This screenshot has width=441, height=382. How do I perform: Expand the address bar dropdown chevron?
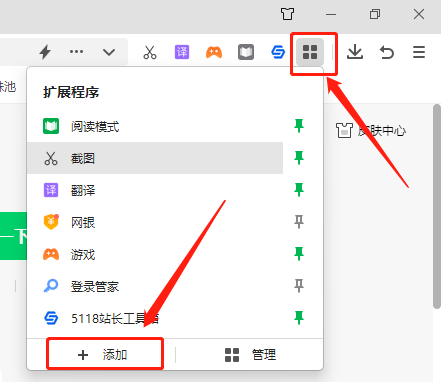109,52
